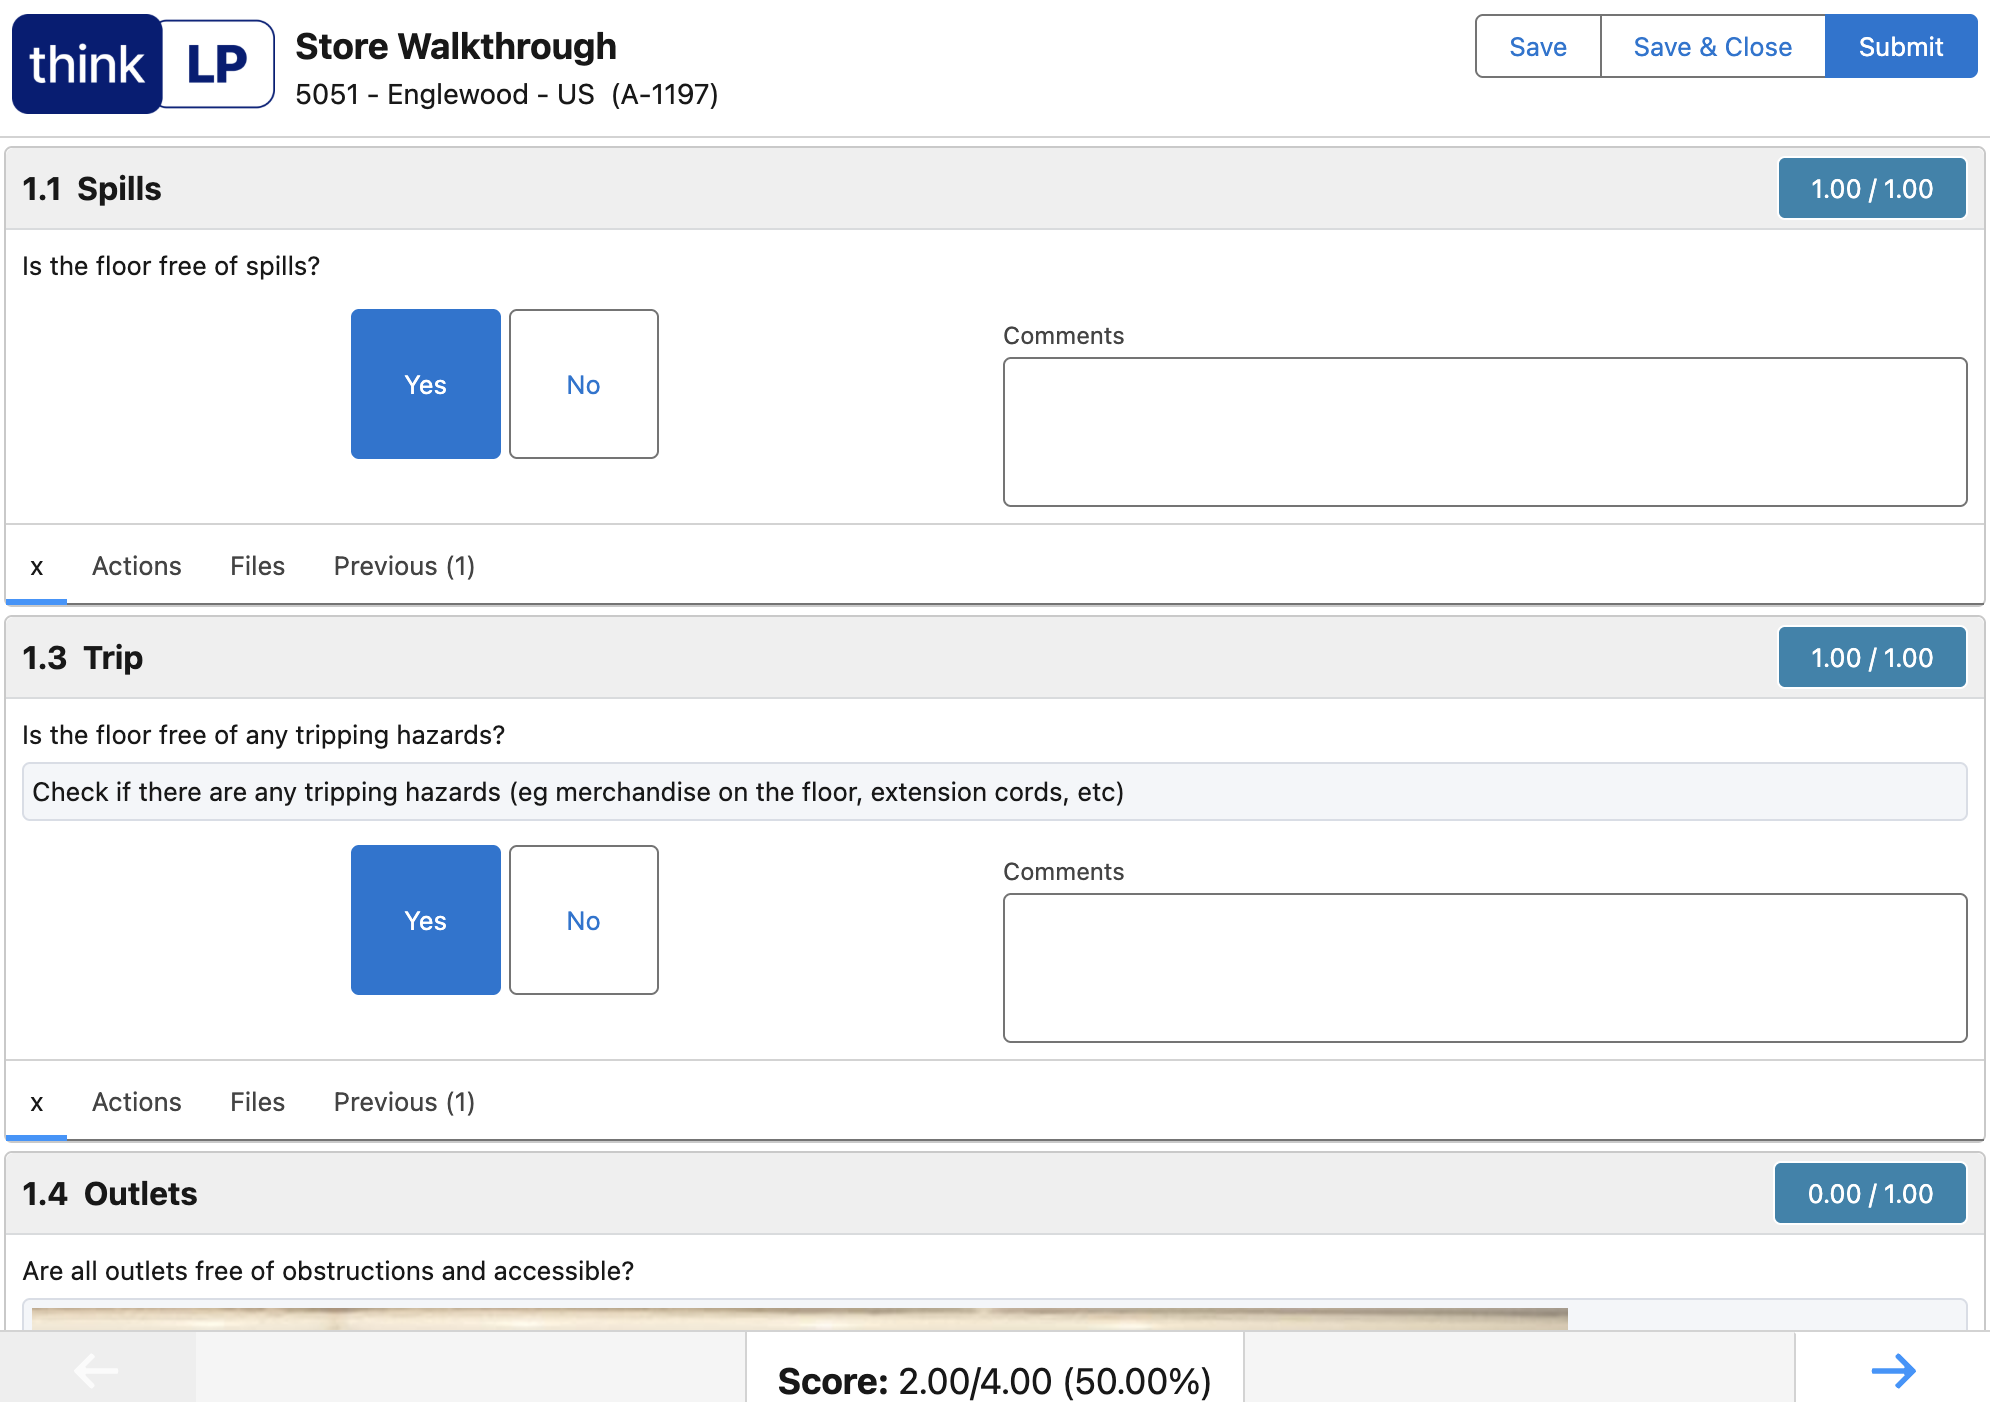Select Yes for floor free of spills

click(425, 384)
